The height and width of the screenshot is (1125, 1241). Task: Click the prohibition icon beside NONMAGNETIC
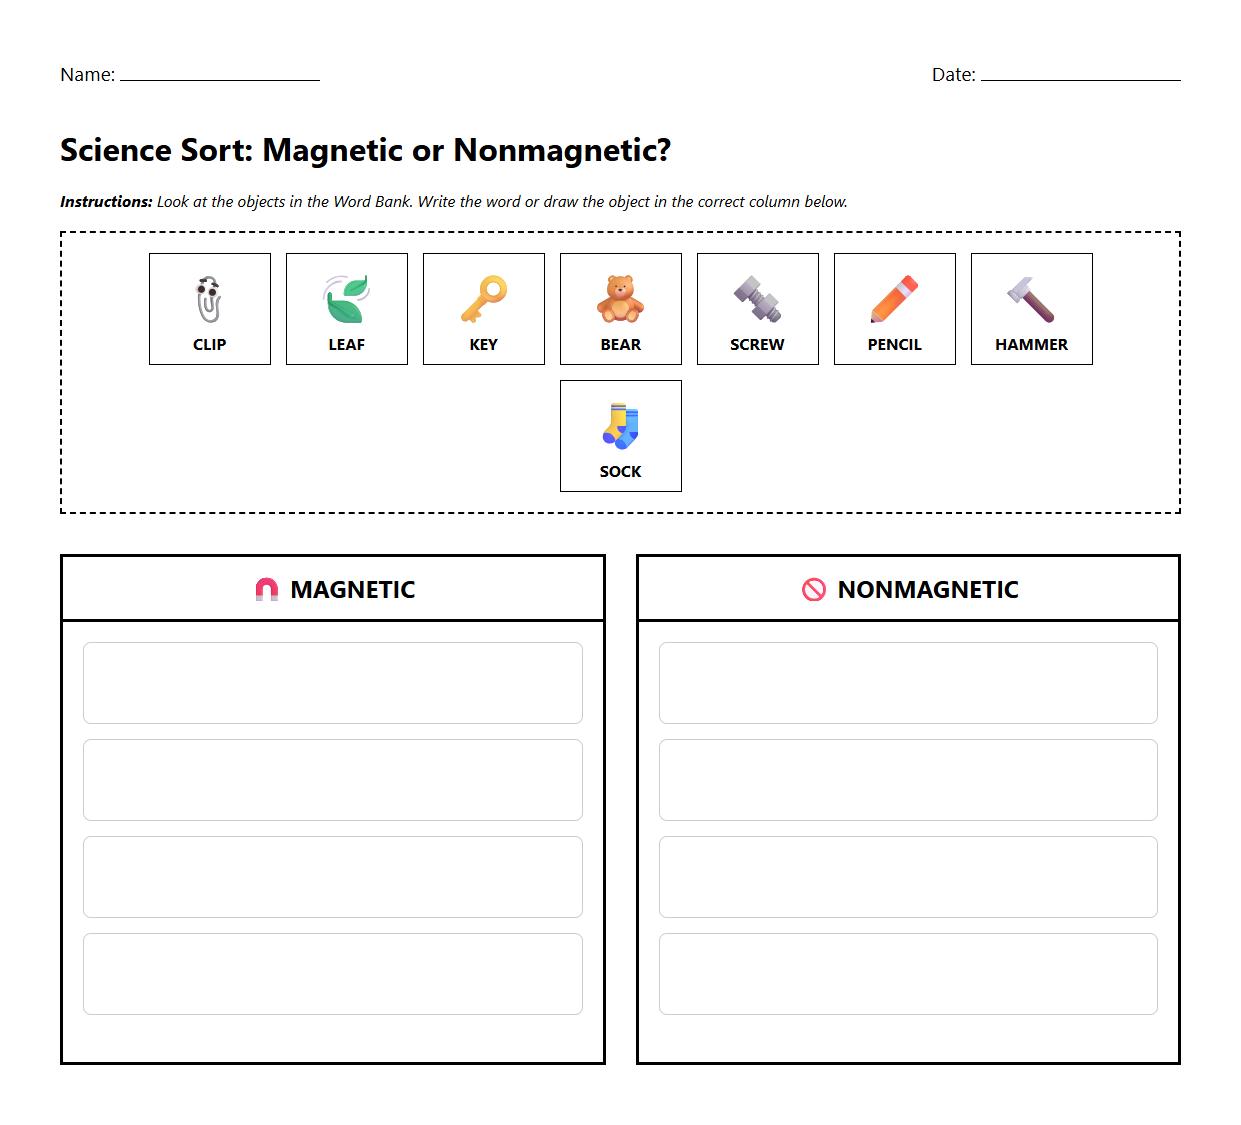812,589
